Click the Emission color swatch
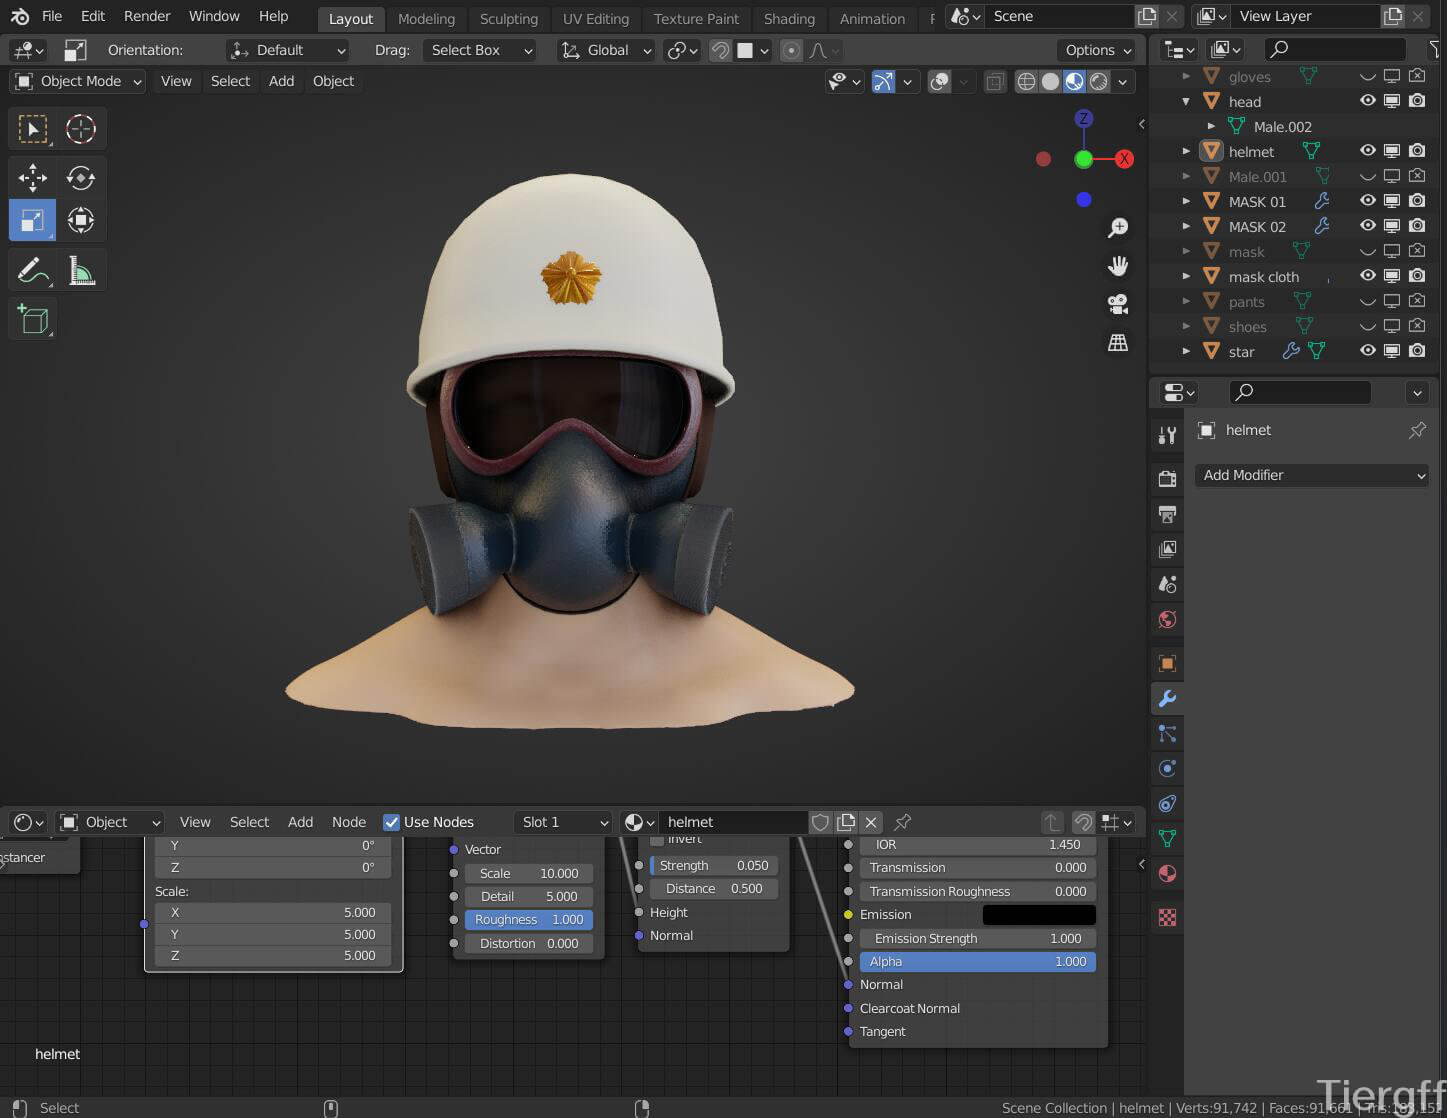1447x1118 pixels. click(1039, 914)
